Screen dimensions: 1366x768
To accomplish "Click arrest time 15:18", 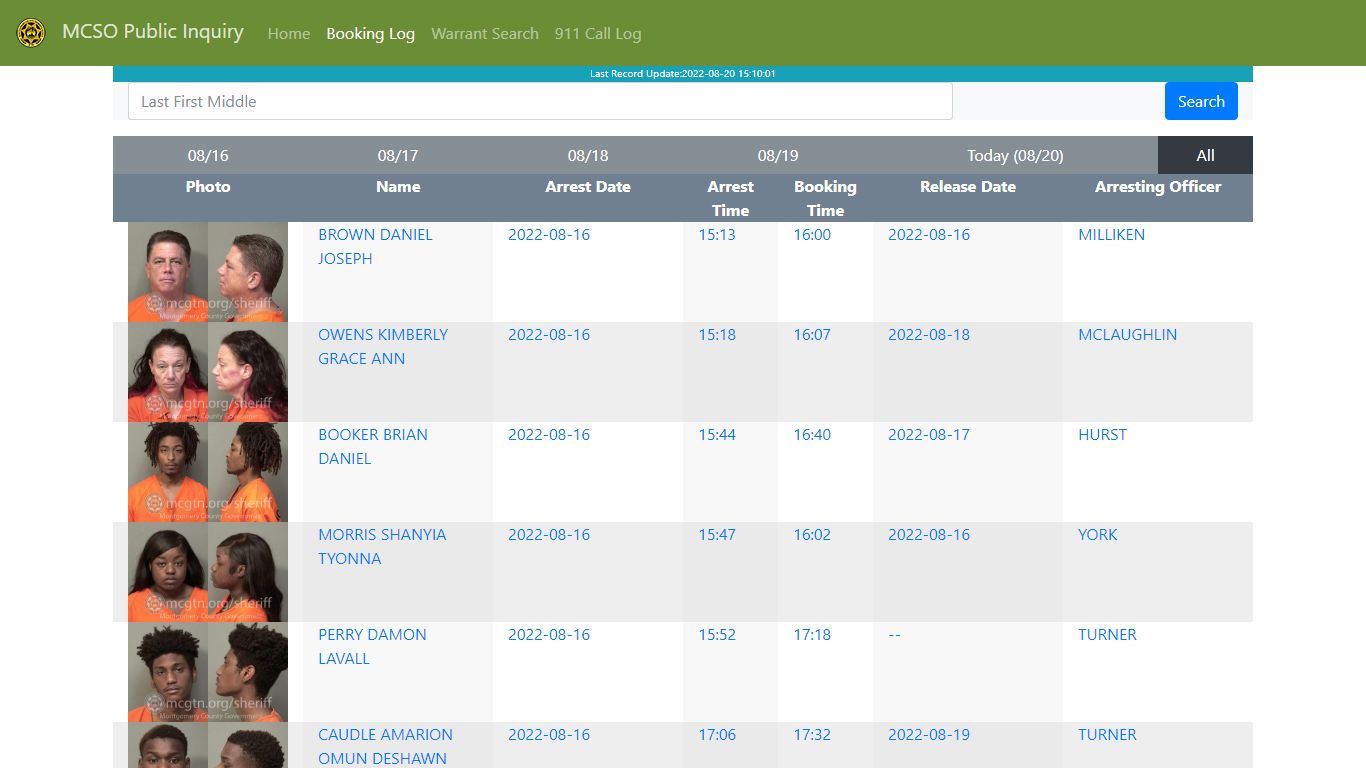I will coord(717,334).
